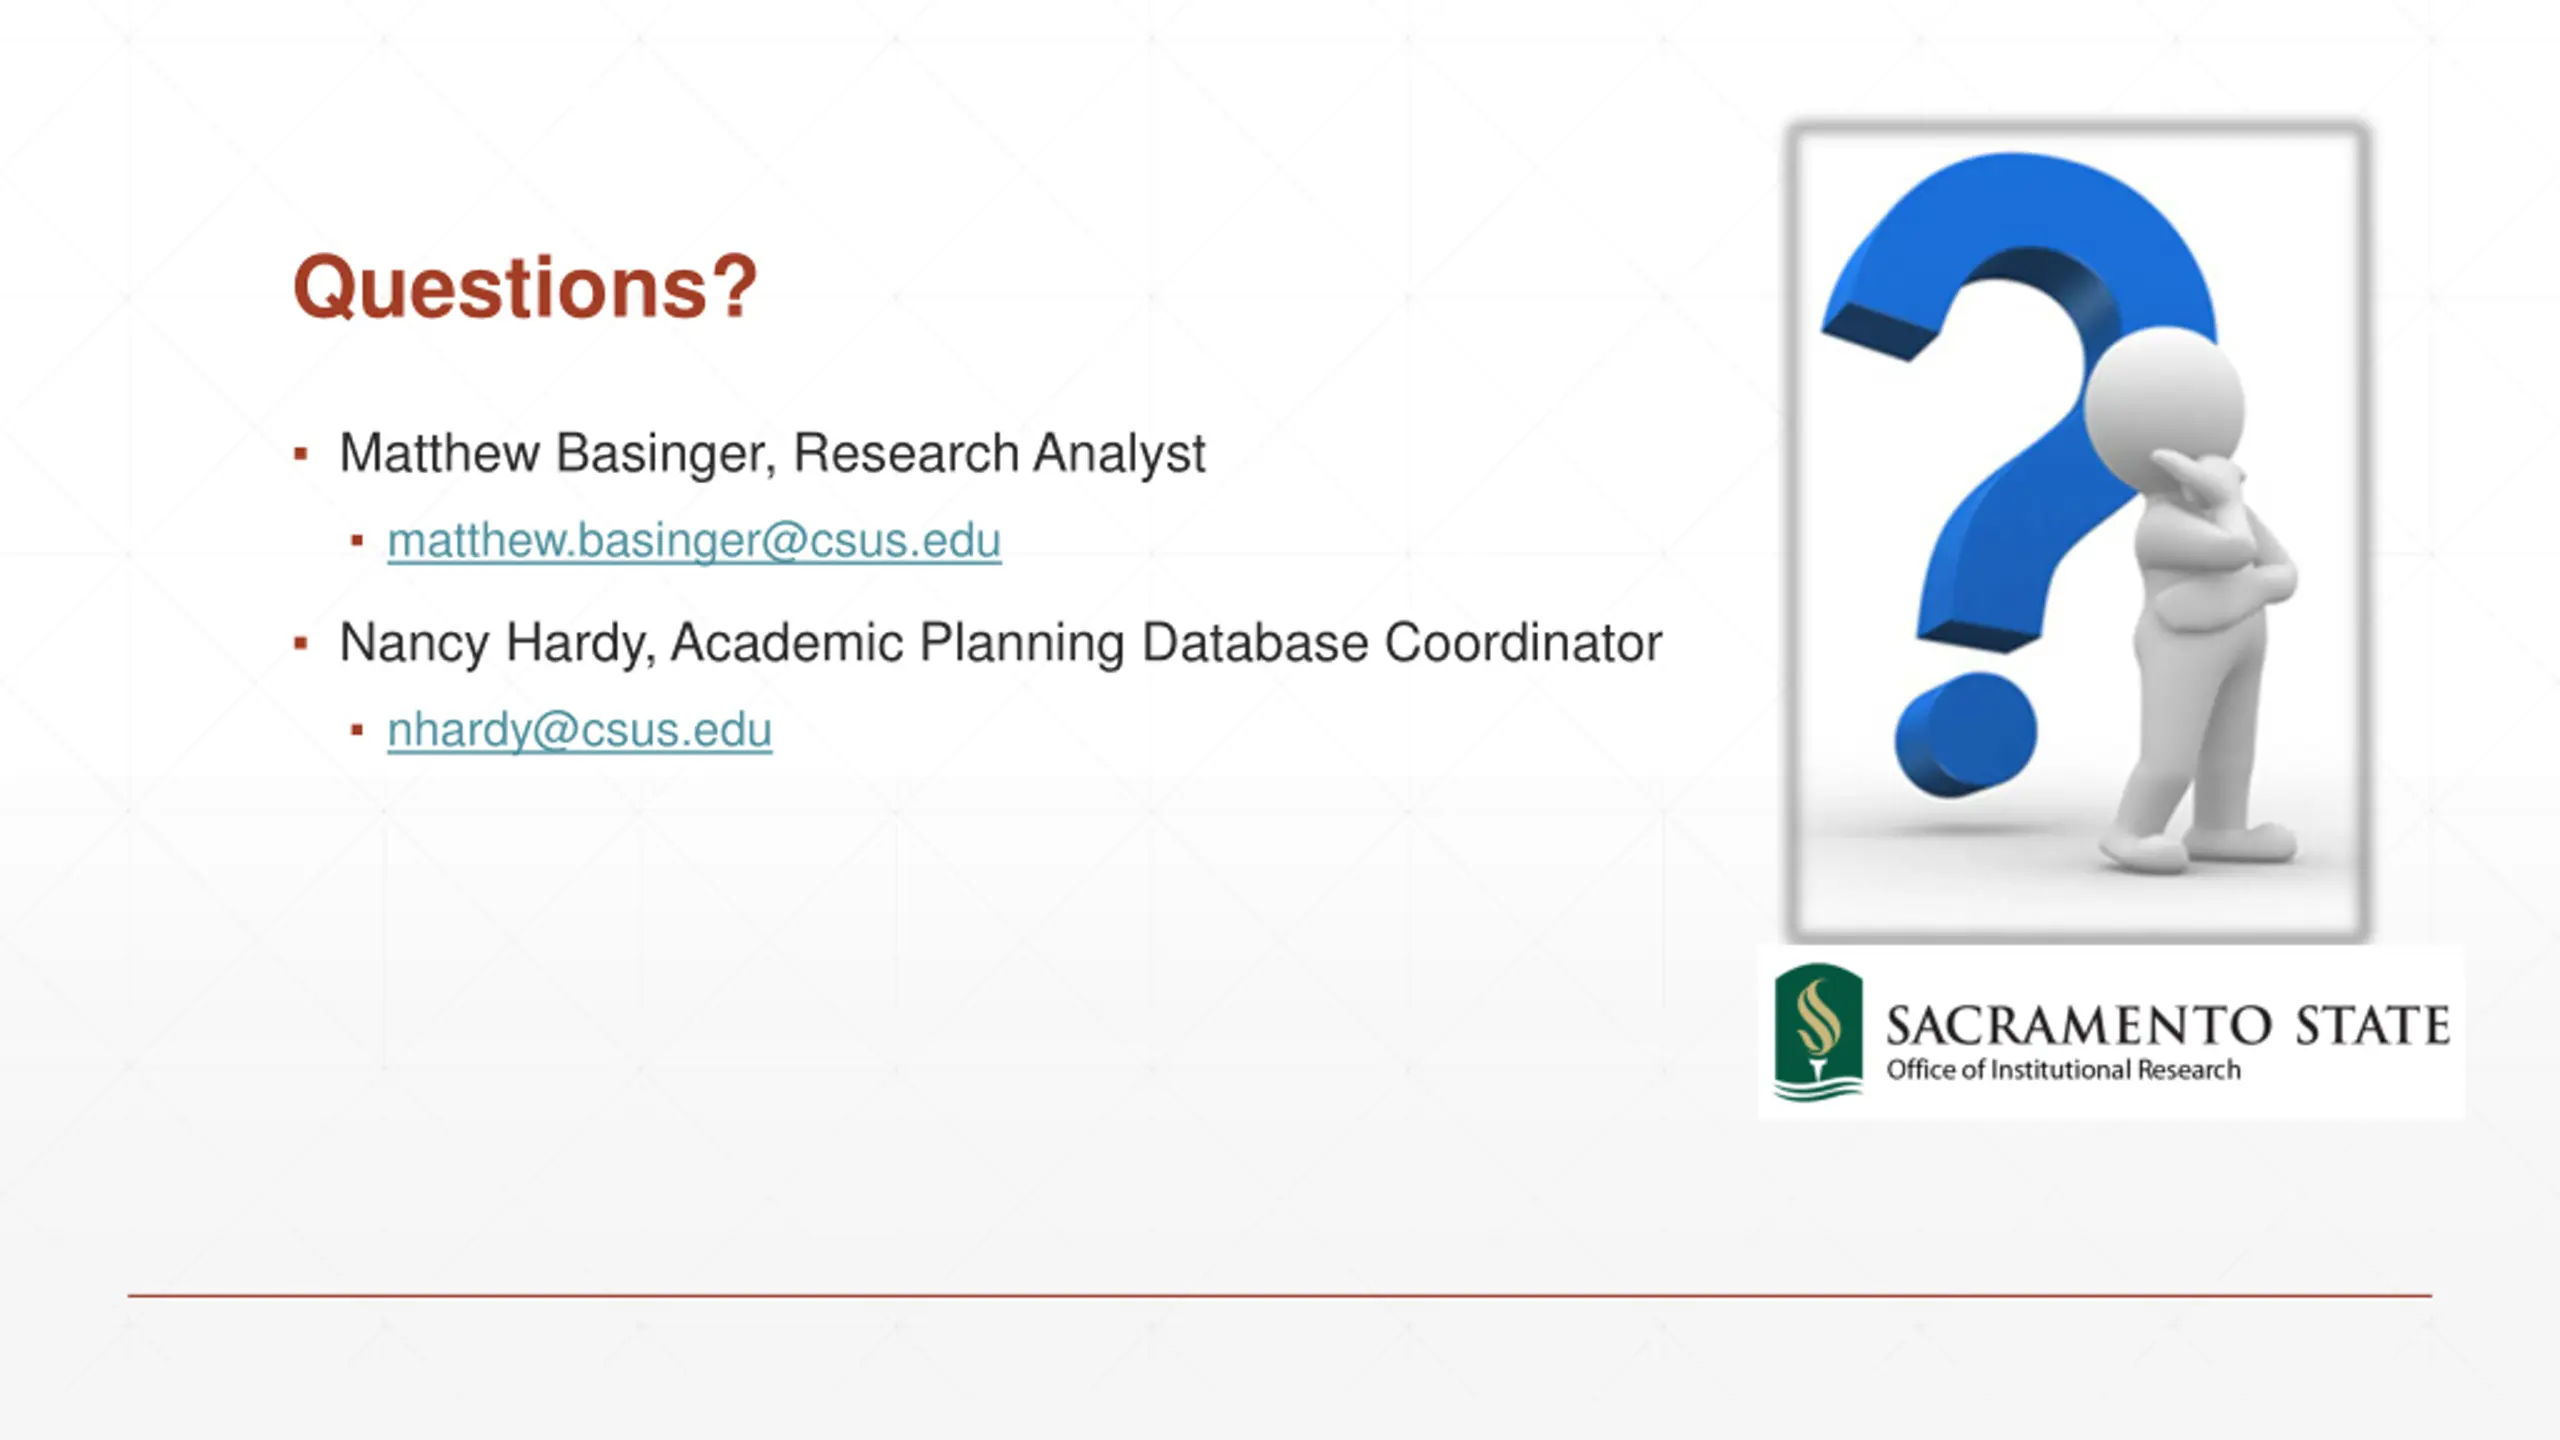
Task: Select the red bullet beside Nancy Hardy
Action: (x=300, y=643)
